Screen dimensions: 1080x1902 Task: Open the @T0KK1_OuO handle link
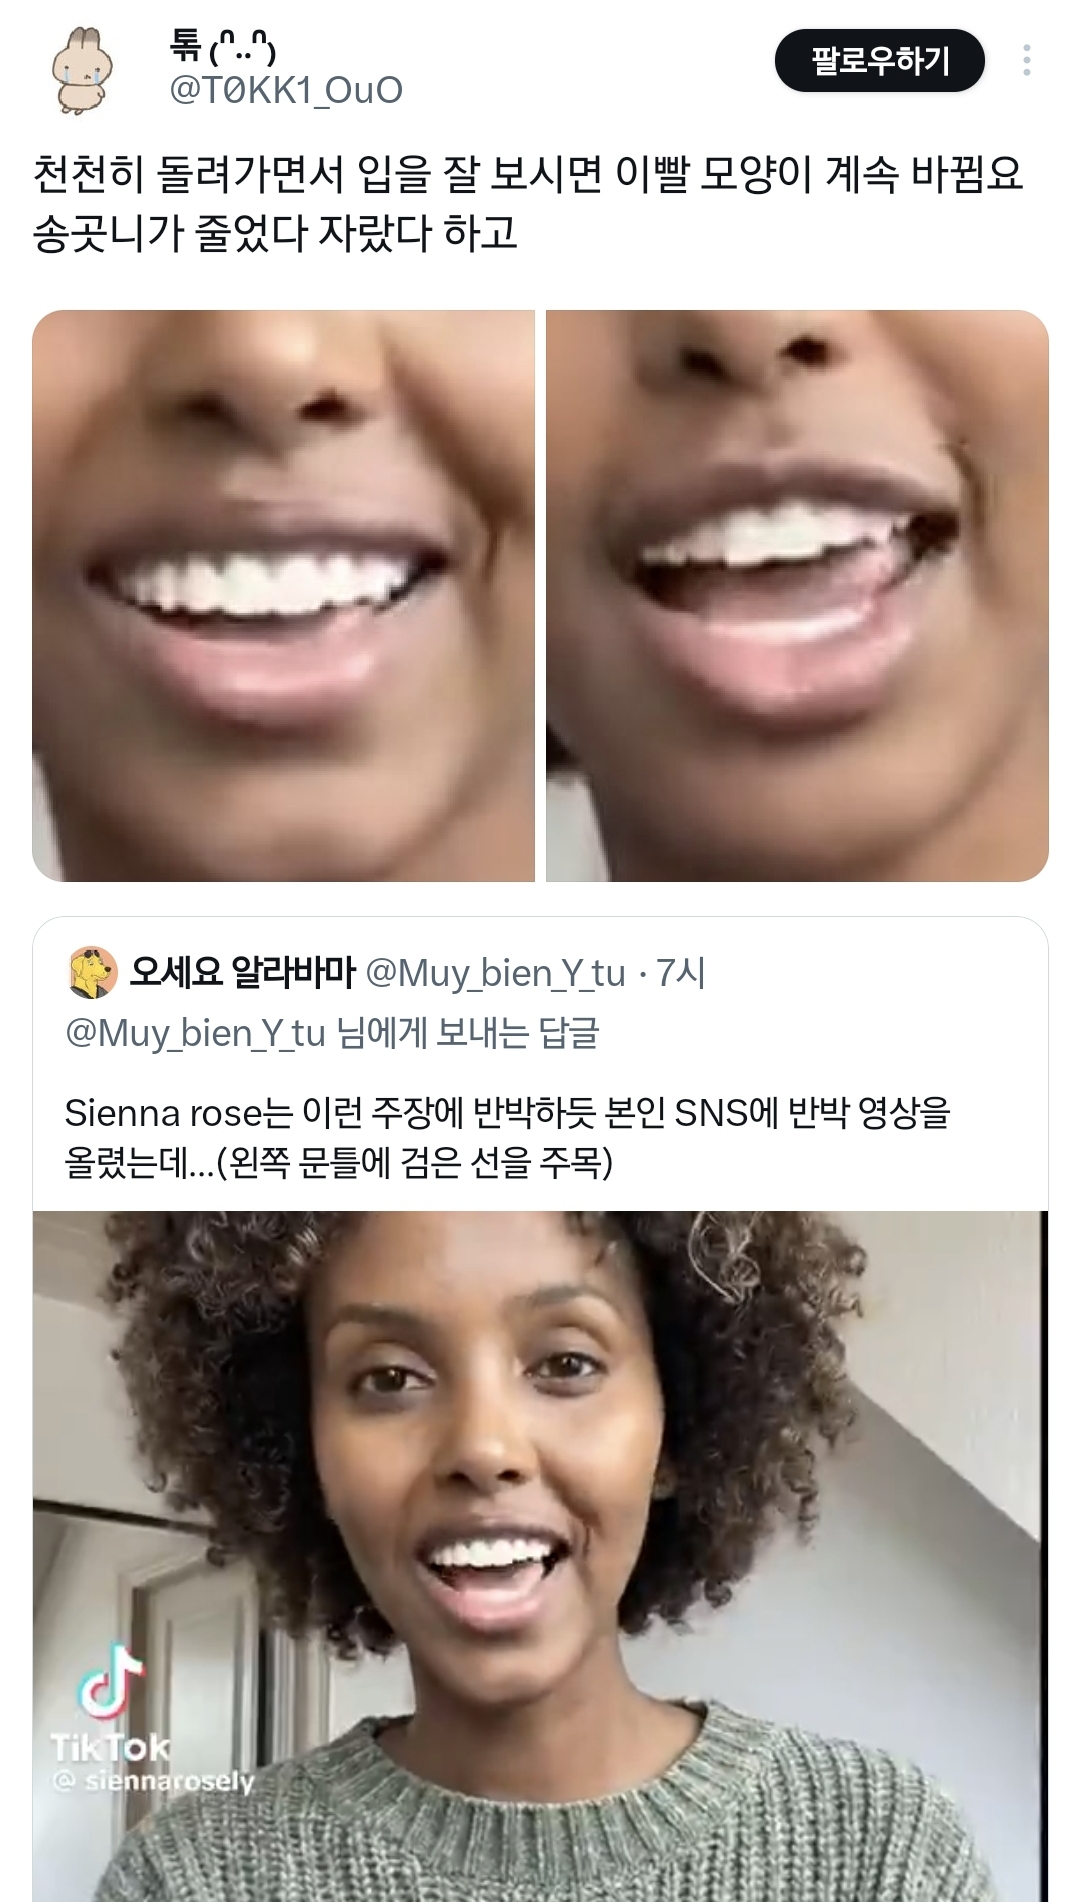click(x=286, y=91)
